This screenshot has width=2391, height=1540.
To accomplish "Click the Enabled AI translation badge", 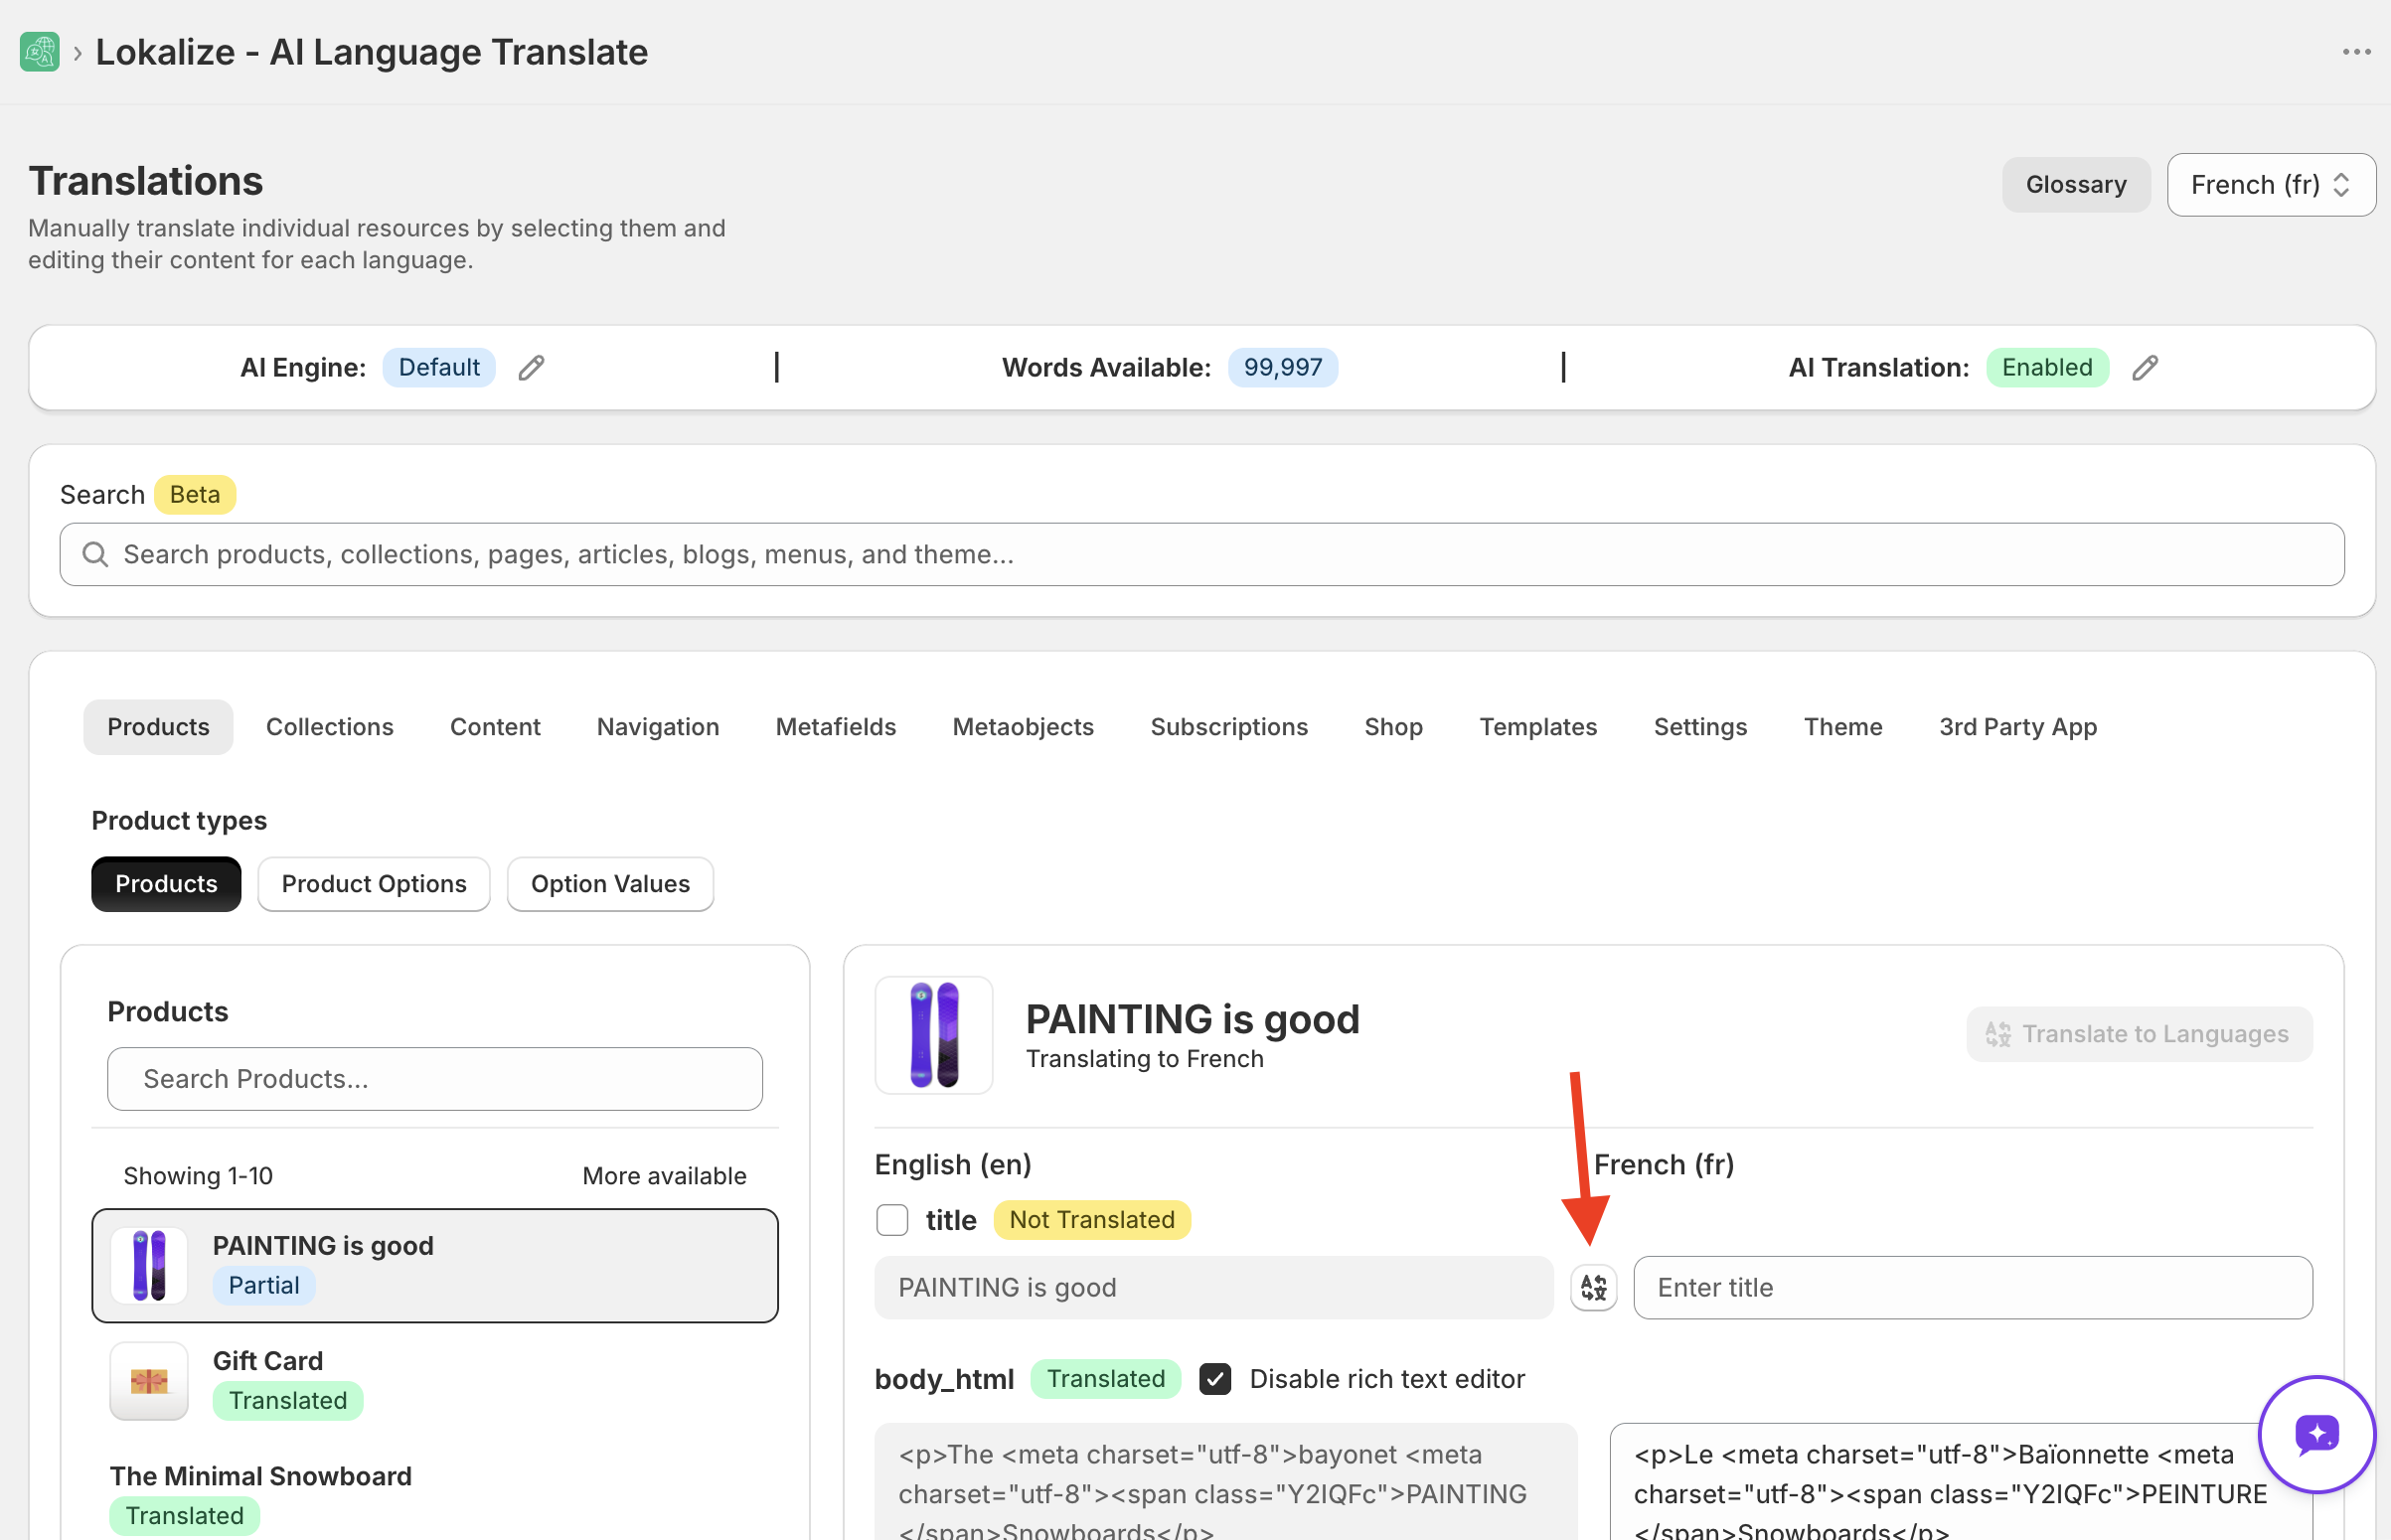I will point(2046,368).
